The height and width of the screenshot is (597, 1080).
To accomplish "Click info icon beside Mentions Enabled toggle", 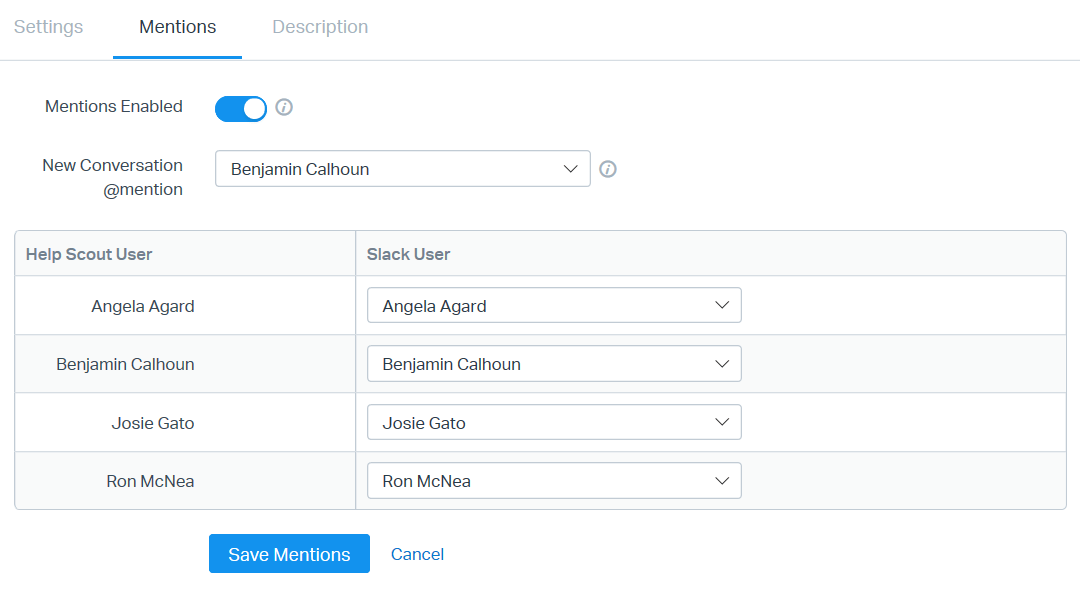I will (284, 107).
